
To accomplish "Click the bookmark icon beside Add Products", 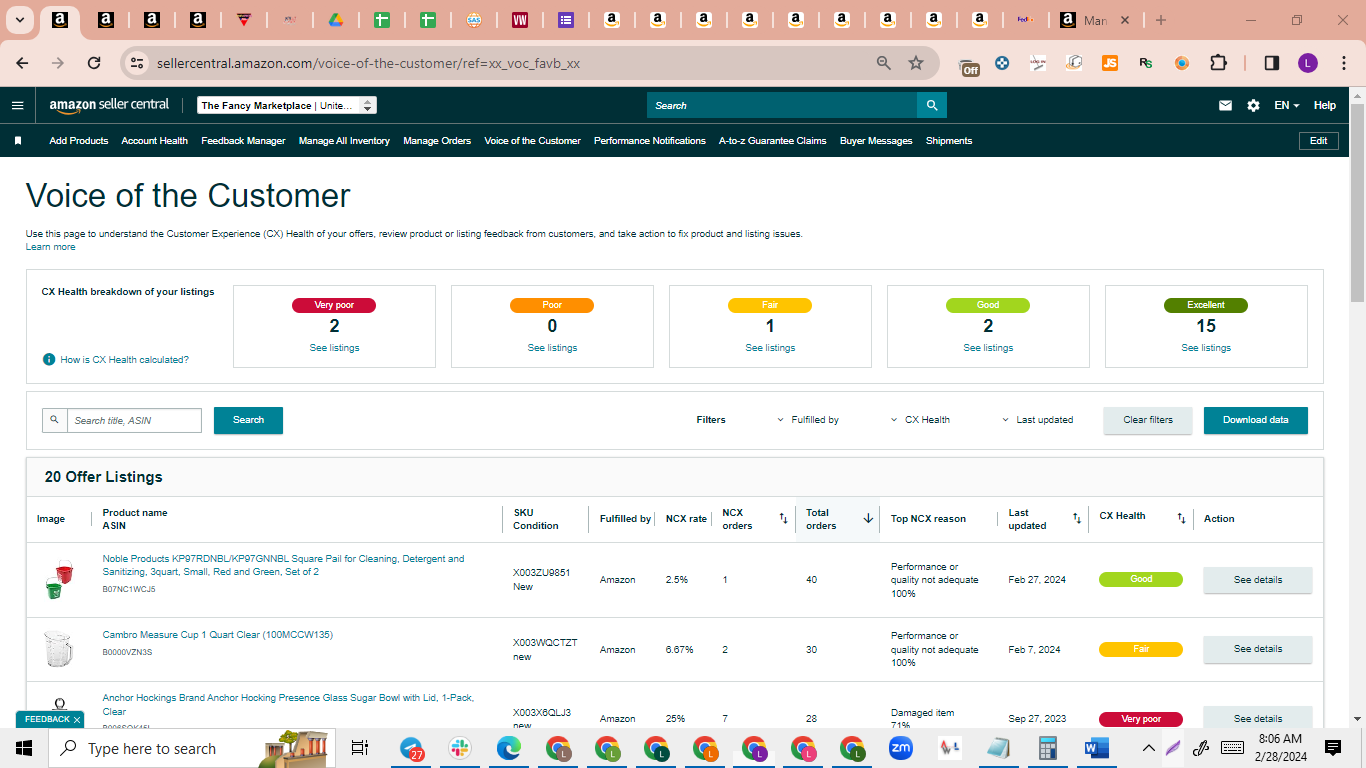I will click(x=18, y=141).
